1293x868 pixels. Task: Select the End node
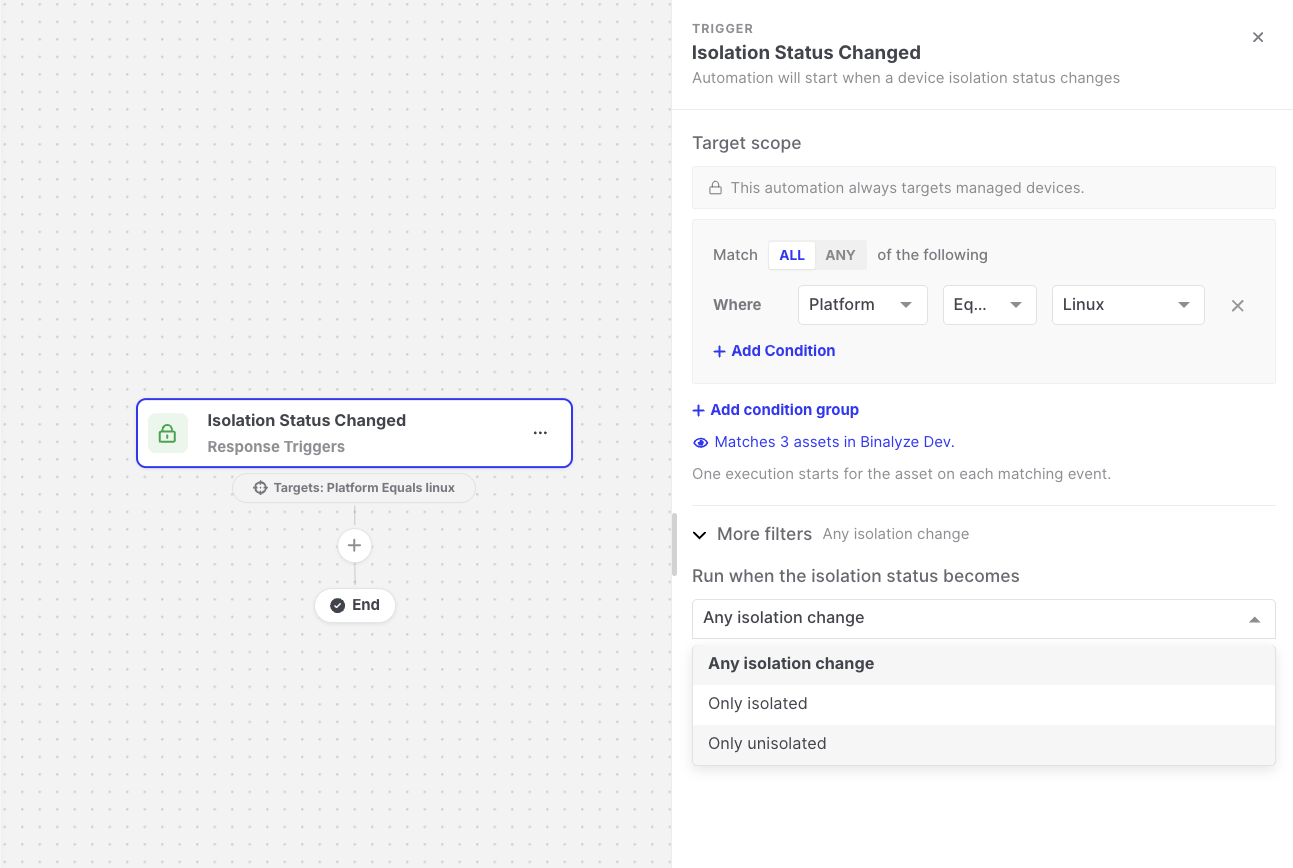click(x=355, y=605)
